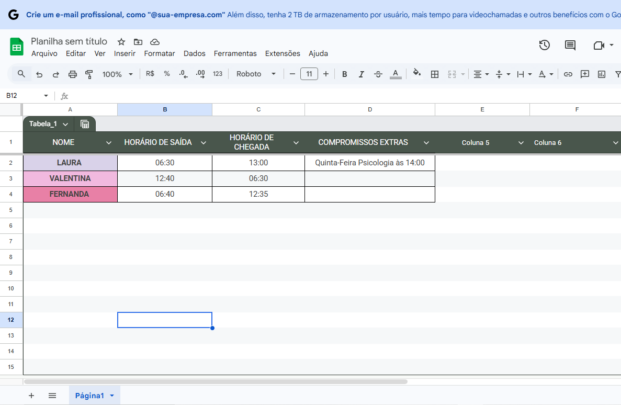Open the comments panel icon

click(x=570, y=45)
